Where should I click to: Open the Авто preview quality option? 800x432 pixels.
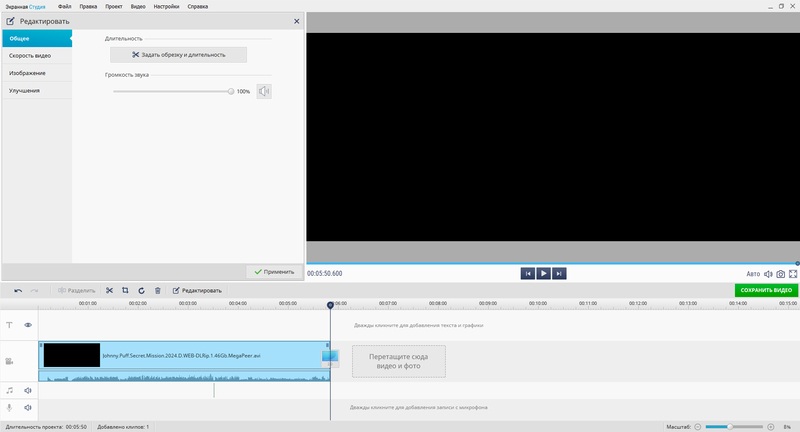click(753, 274)
